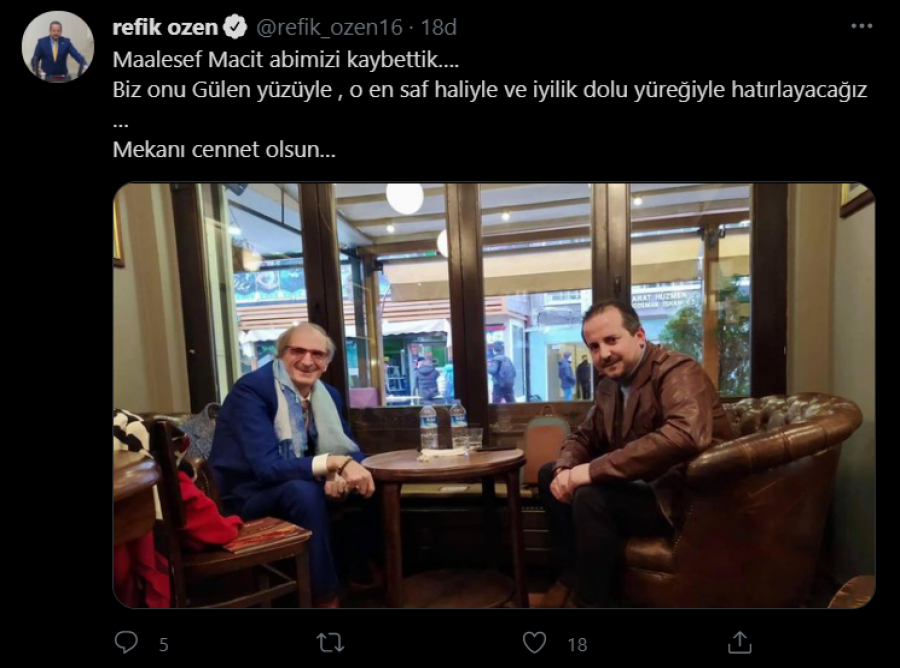The height and width of the screenshot is (668, 900).
Task: Open refik ozen's profile avatar picture
Action: point(57,47)
